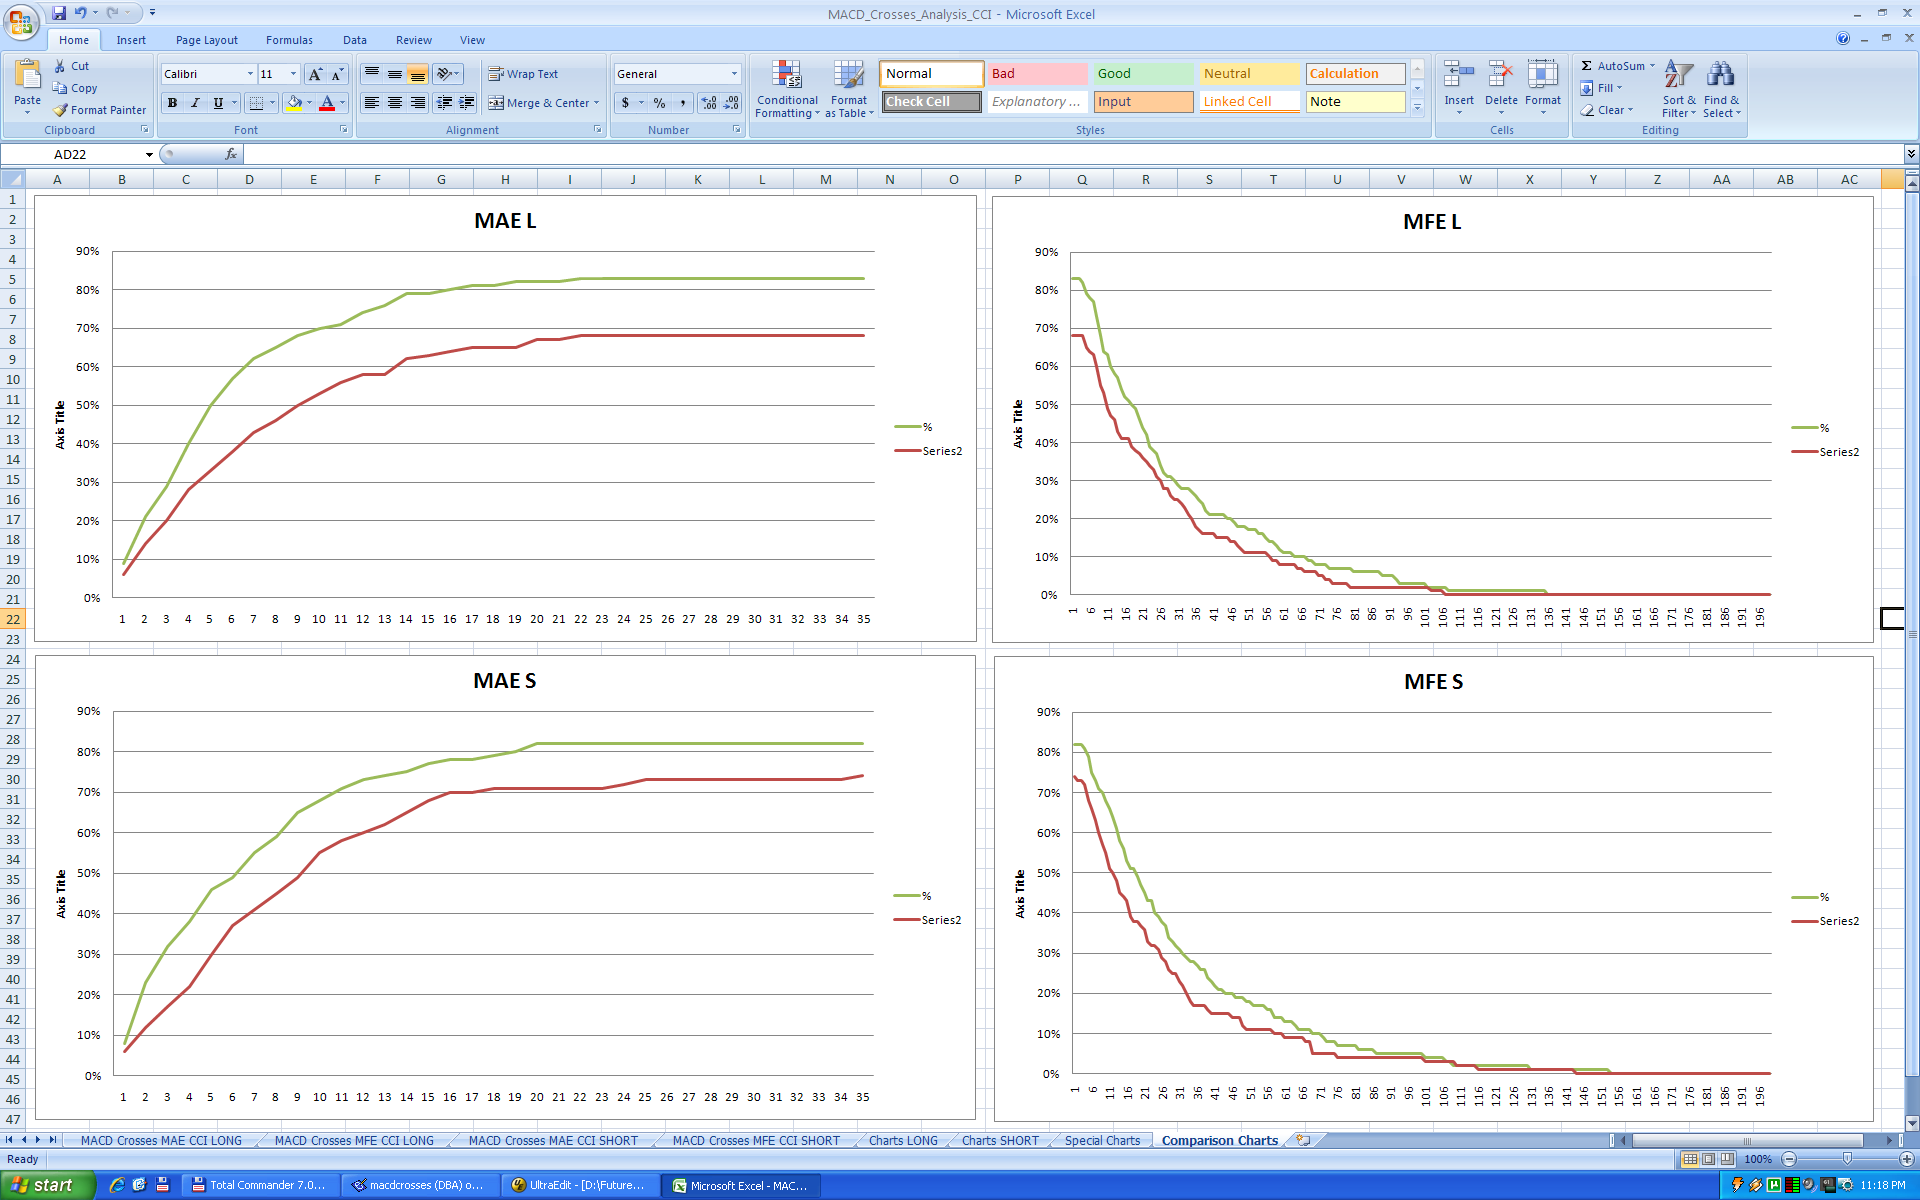Open the Calibri font name dropdown
This screenshot has width=1920, height=1200.
(x=250, y=74)
